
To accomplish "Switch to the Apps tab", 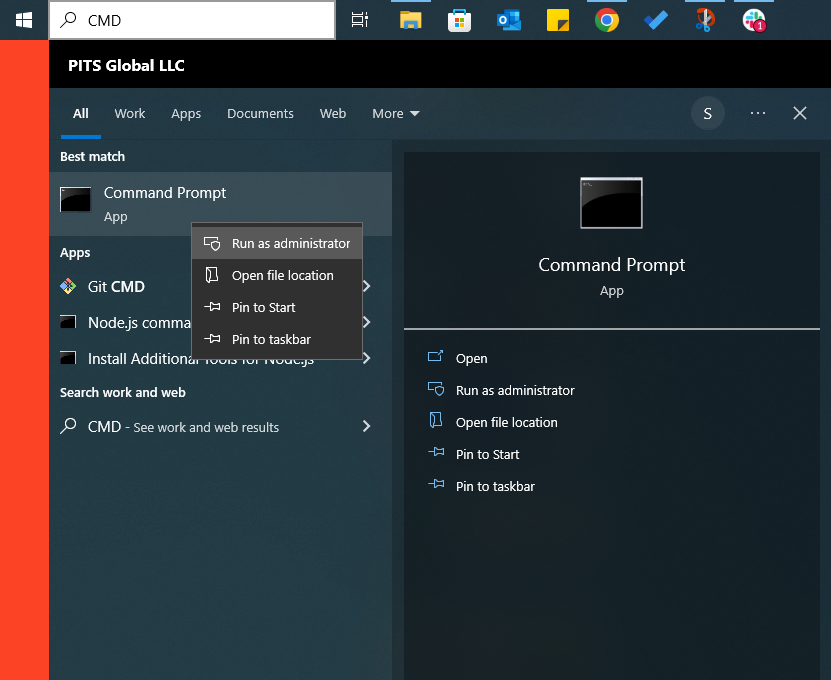I will pos(186,113).
